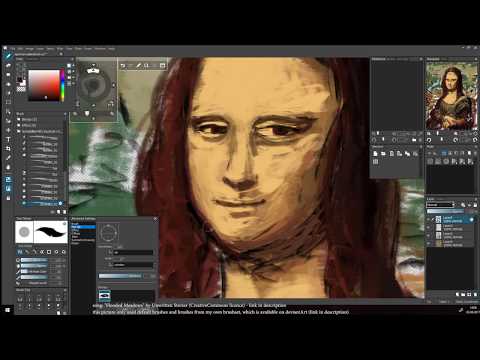Image resolution: width=480 pixels, height=360 pixels.
Task: Open the Sub Tool brush panel menu
Action: point(65,114)
